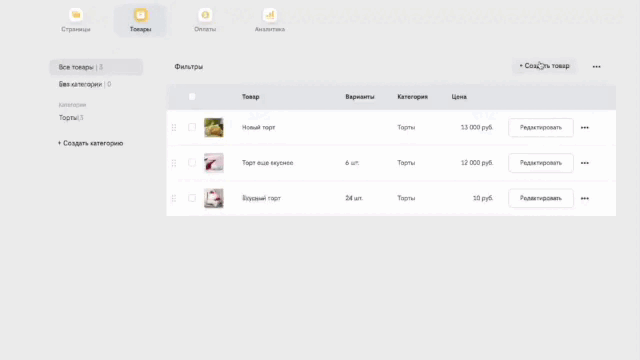This screenshot has height=360, width=640.
Task: Open the three-dot menu for Новый торт
Action: tap(584, 128)
